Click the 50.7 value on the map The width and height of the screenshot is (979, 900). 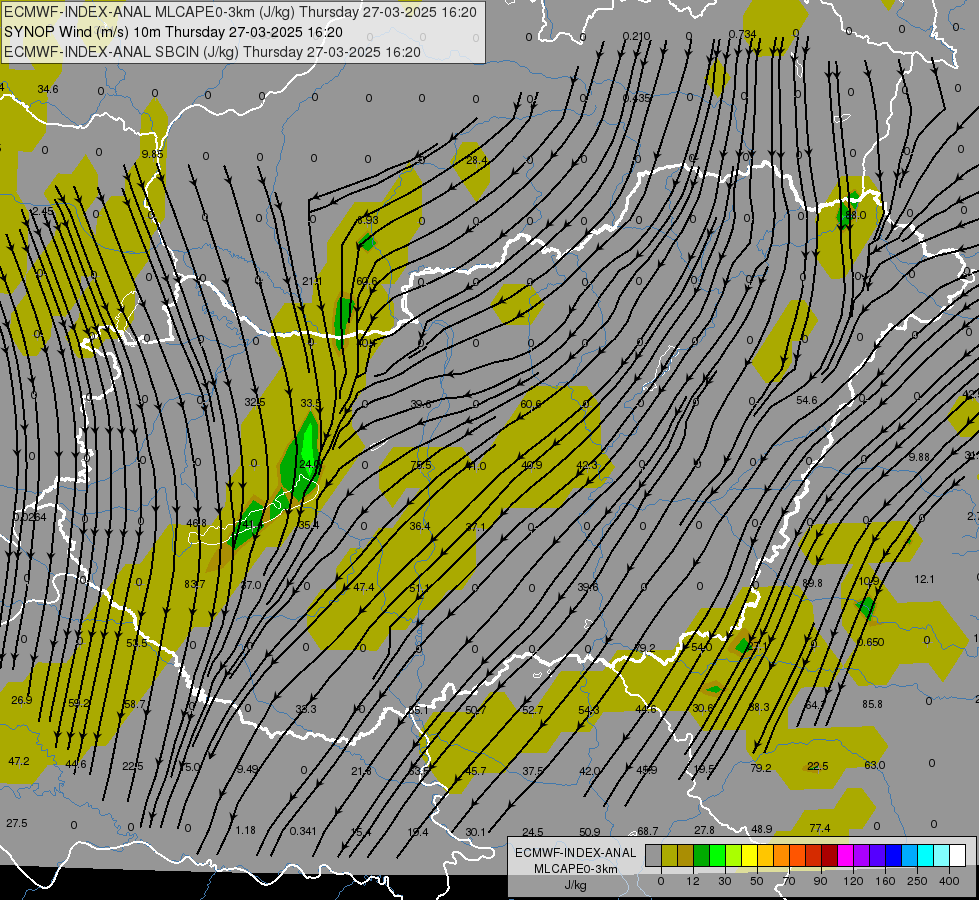pyautogui.click(x=476, y=710)
